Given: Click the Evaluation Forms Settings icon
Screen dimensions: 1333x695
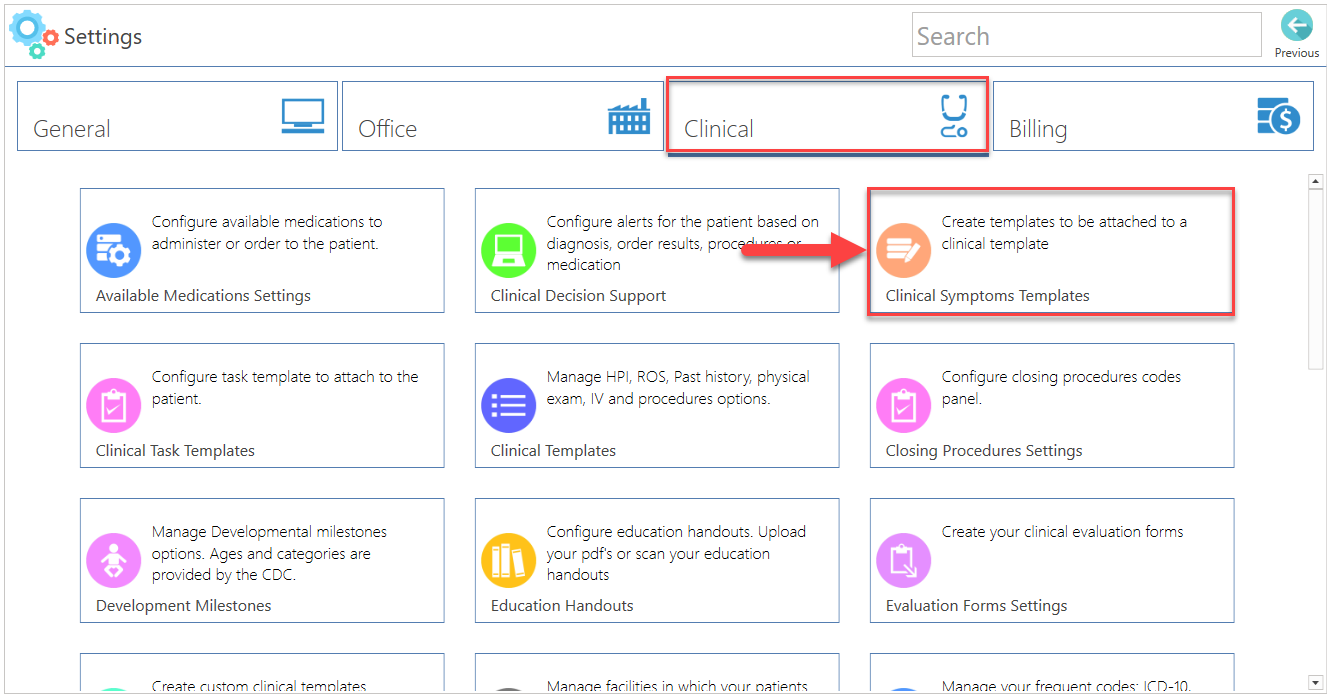Looking at the screenshot, I should [904, 560].
